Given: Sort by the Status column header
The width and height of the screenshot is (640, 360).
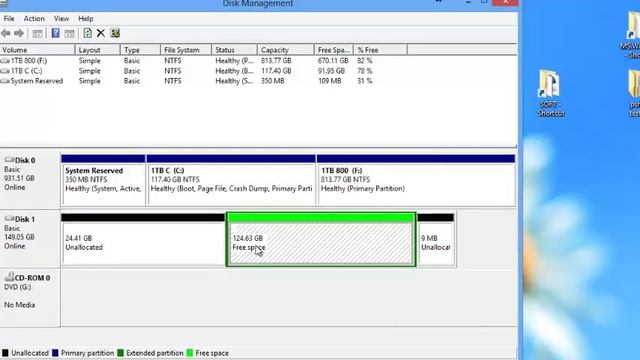Looking at the screenshot, I should pos(235,50).
